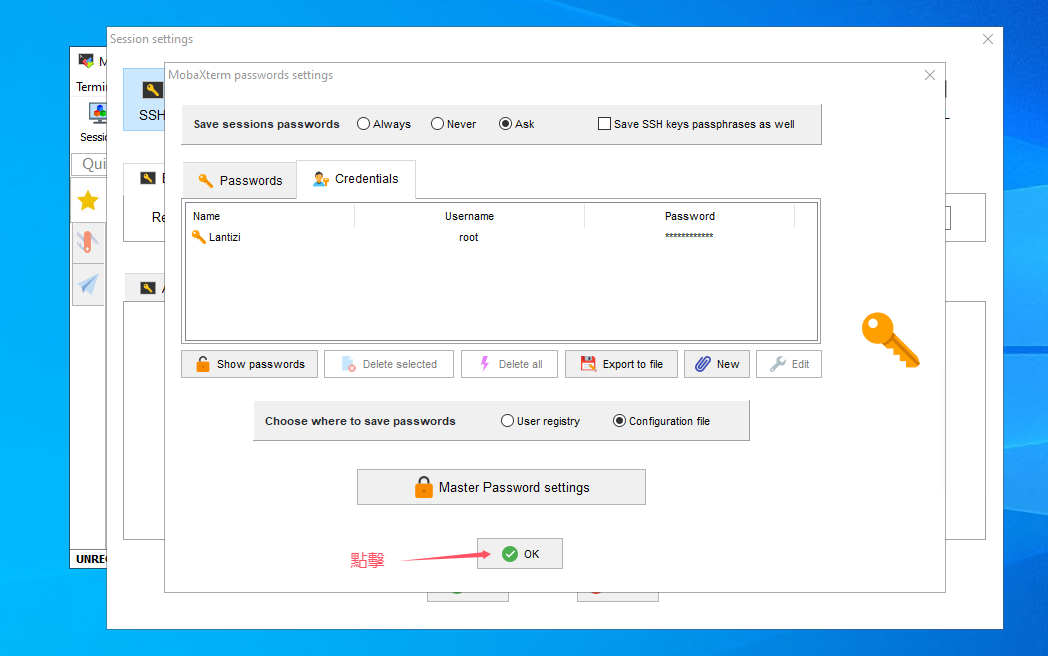Enable Save SSH keys passphrases as well
The image size is (1048, 656).
[604, 124]
